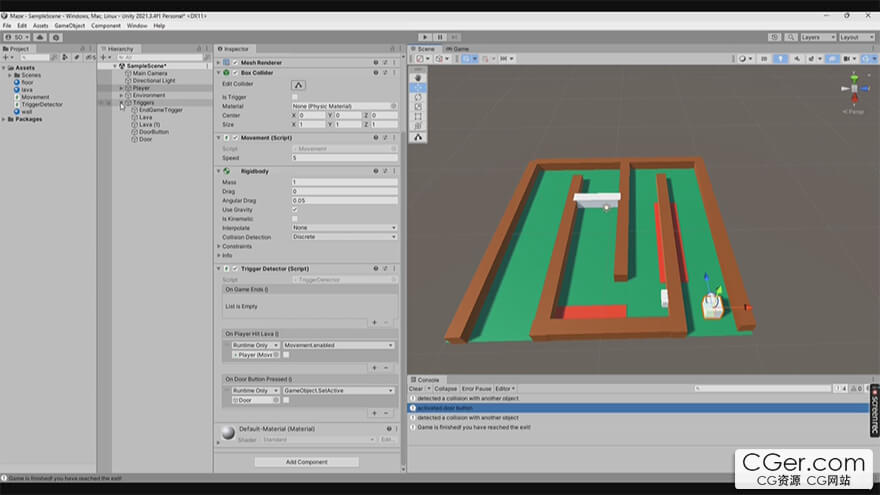Image resolution: width=880 pixels, height=495 pixels.
Task: Open the Layers dropdown
Action: 817,37
